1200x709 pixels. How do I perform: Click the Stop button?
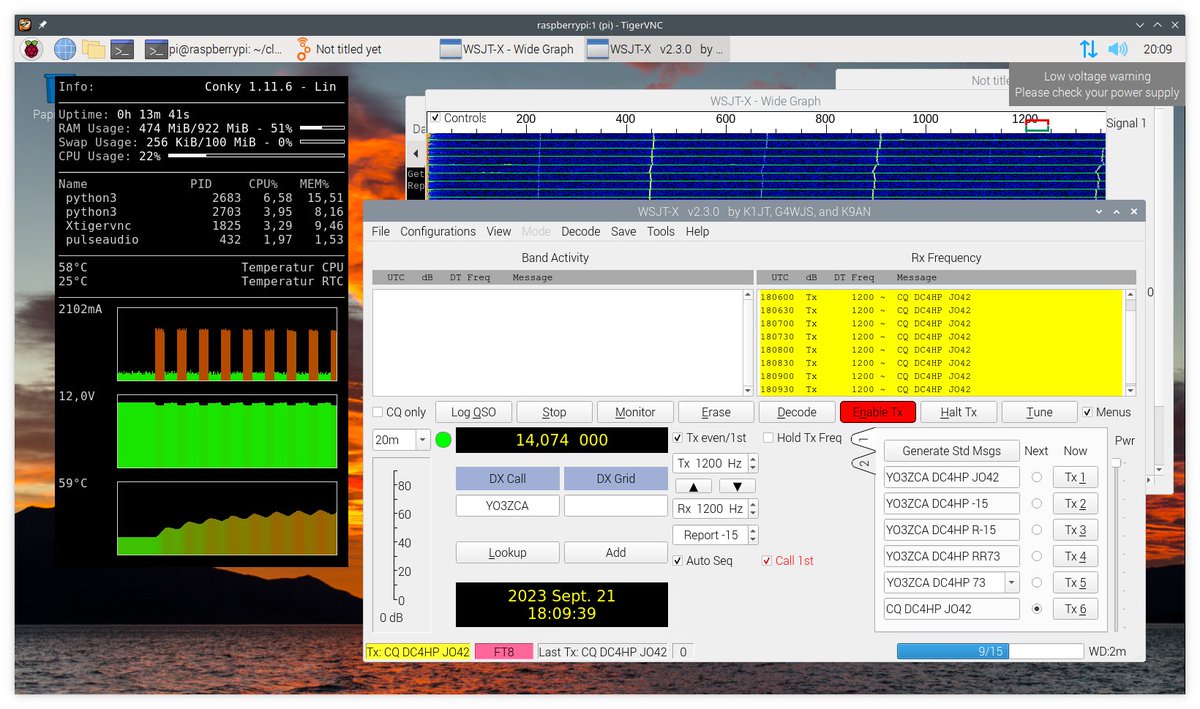554,412
